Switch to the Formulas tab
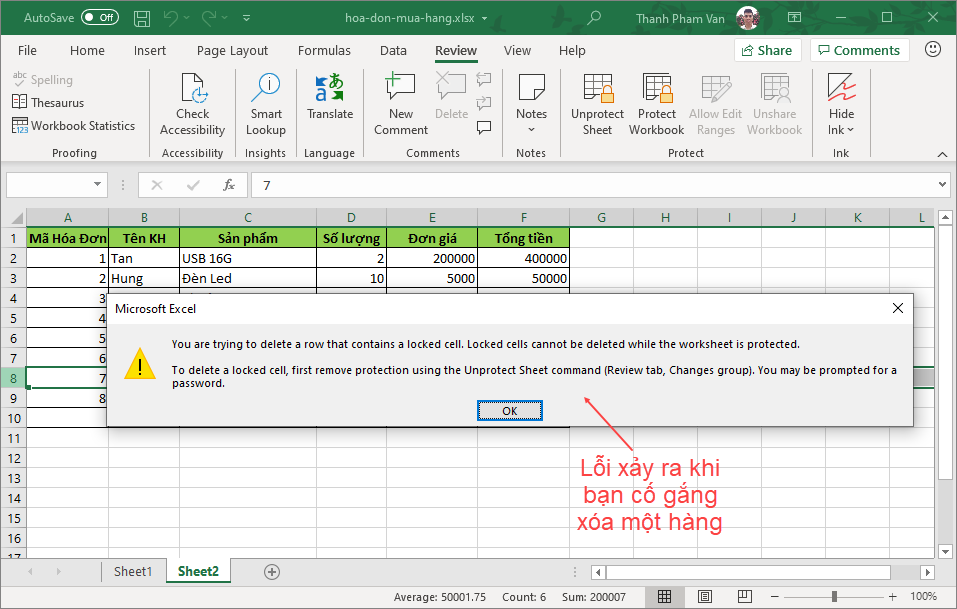This screenshot has width=957, height=609. click(324, 51)
